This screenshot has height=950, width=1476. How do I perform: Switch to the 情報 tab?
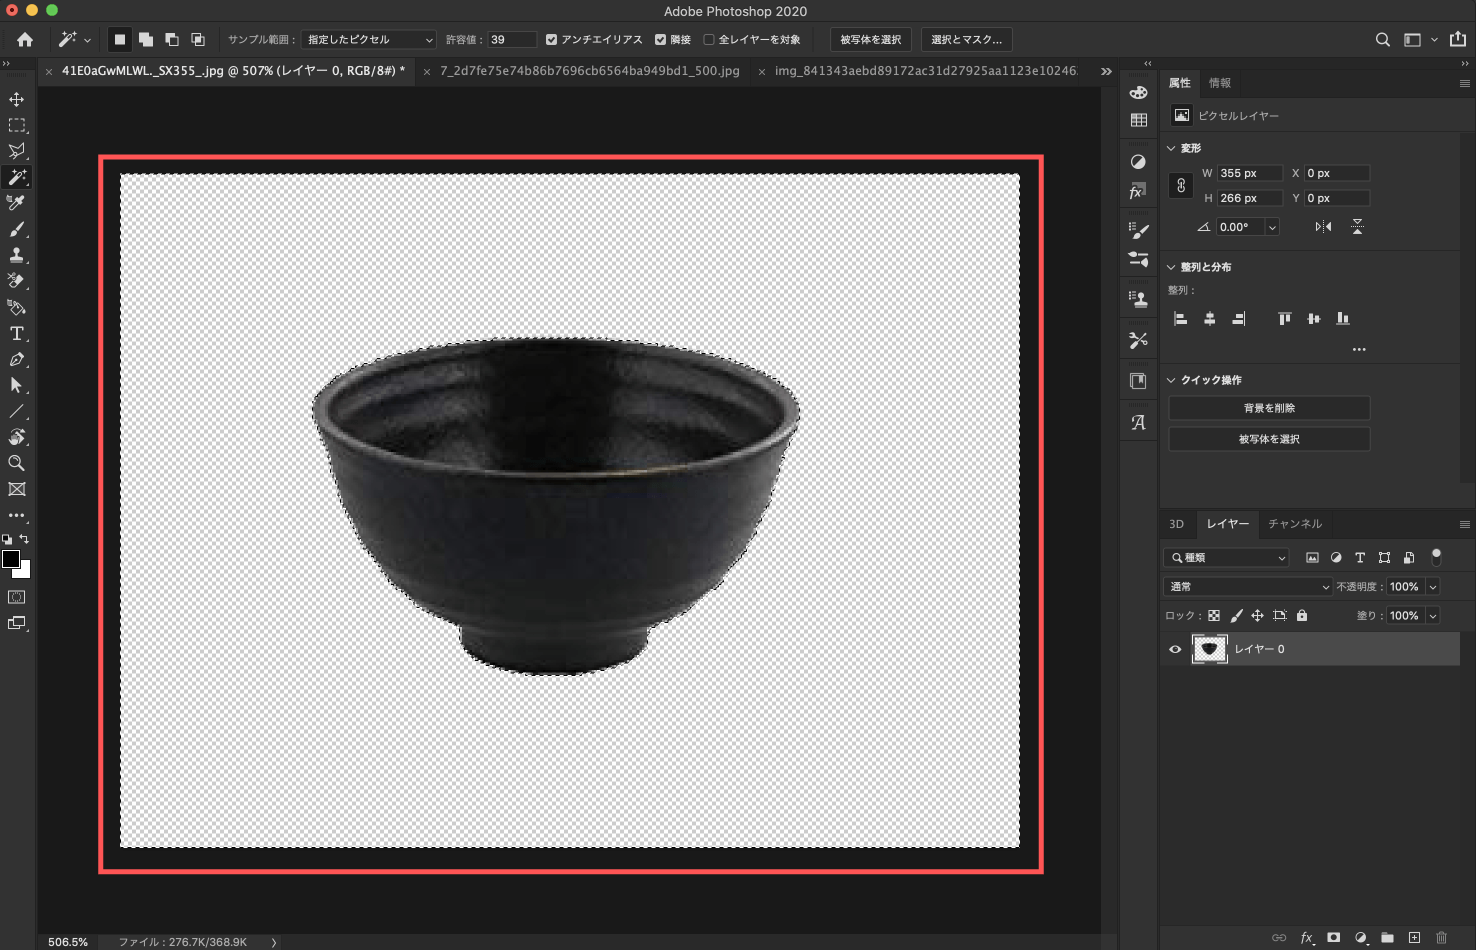pyautogui.click(x=1220, y=83)
